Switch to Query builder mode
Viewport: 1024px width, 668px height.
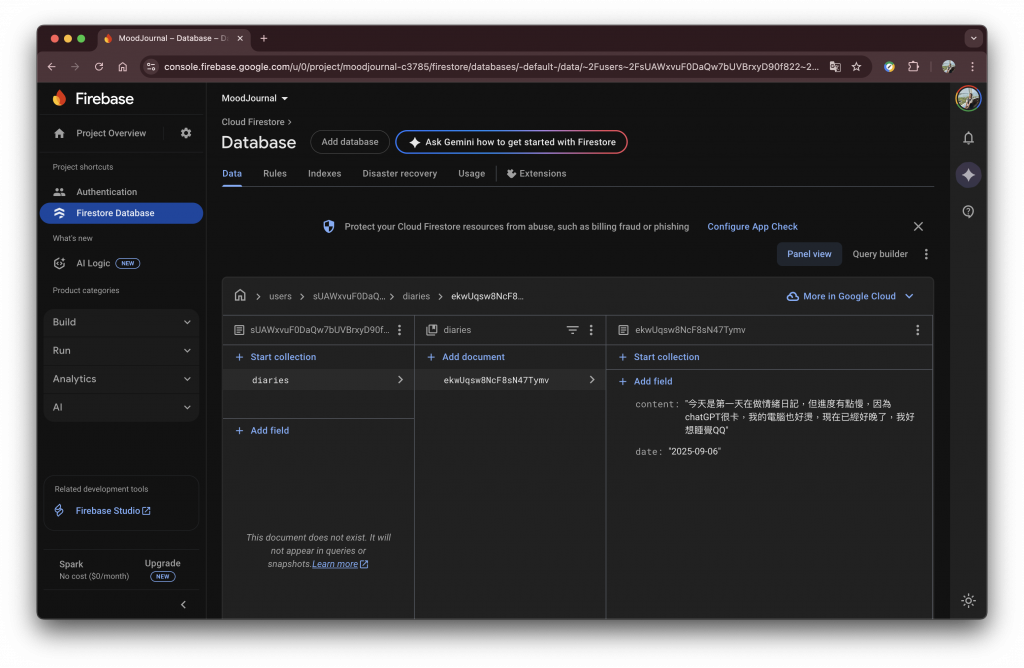(x=880, y=254)
